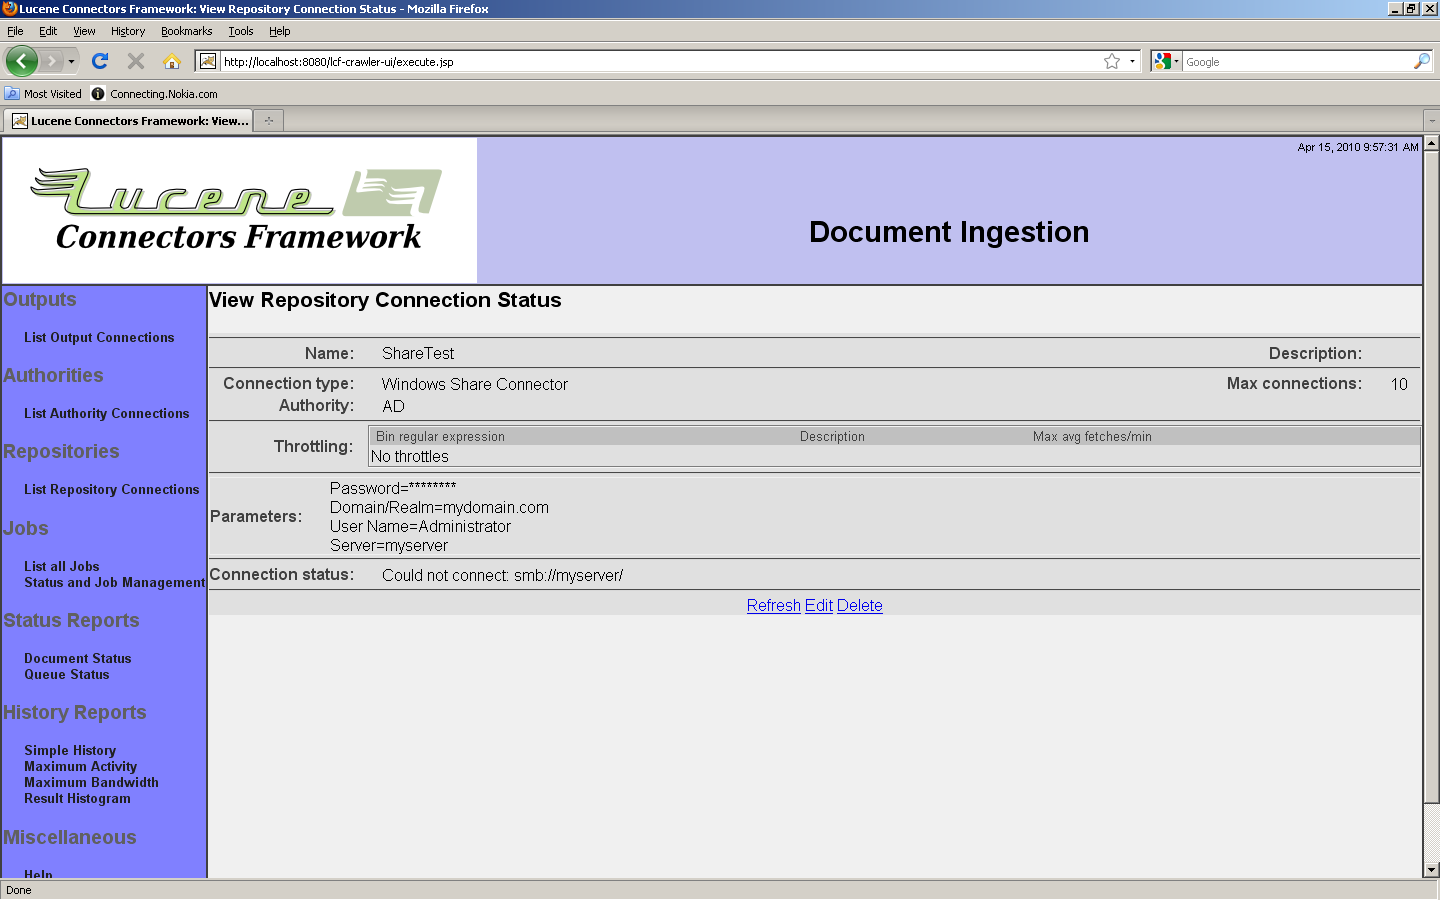Screen dimensions: 1440x900
Task: Click the Reload page icon
Action: (x=100, y=61)
